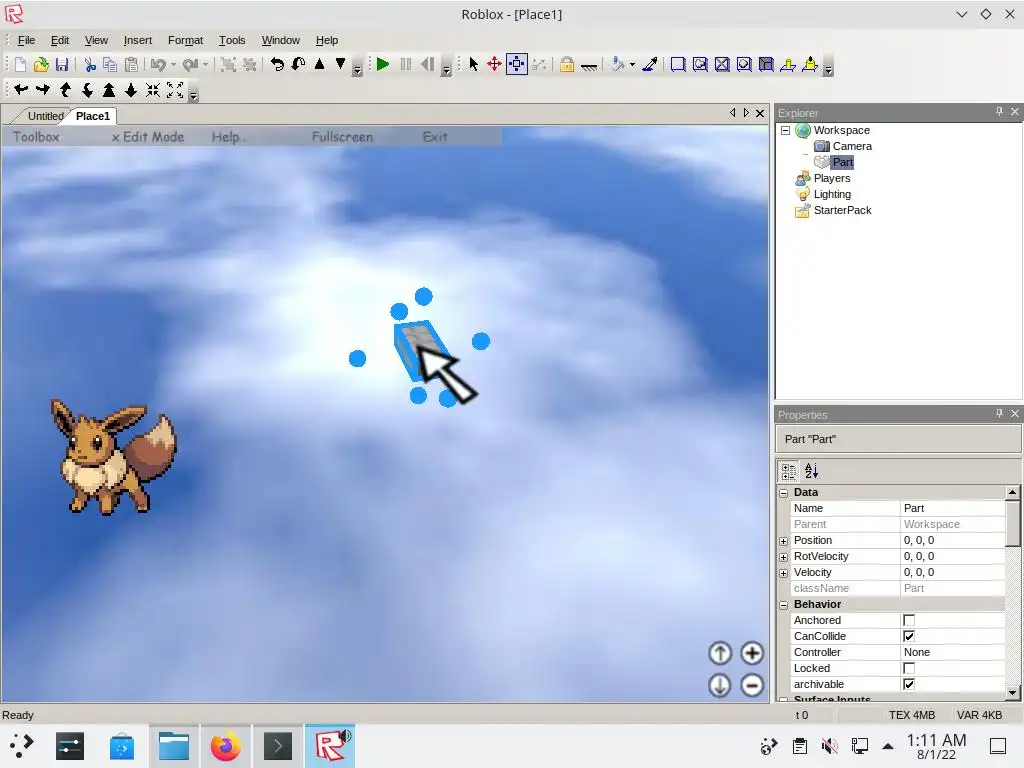Click the Reset rewind button
The width and height of the screenshot is (1024, 768).
(428, 64)
